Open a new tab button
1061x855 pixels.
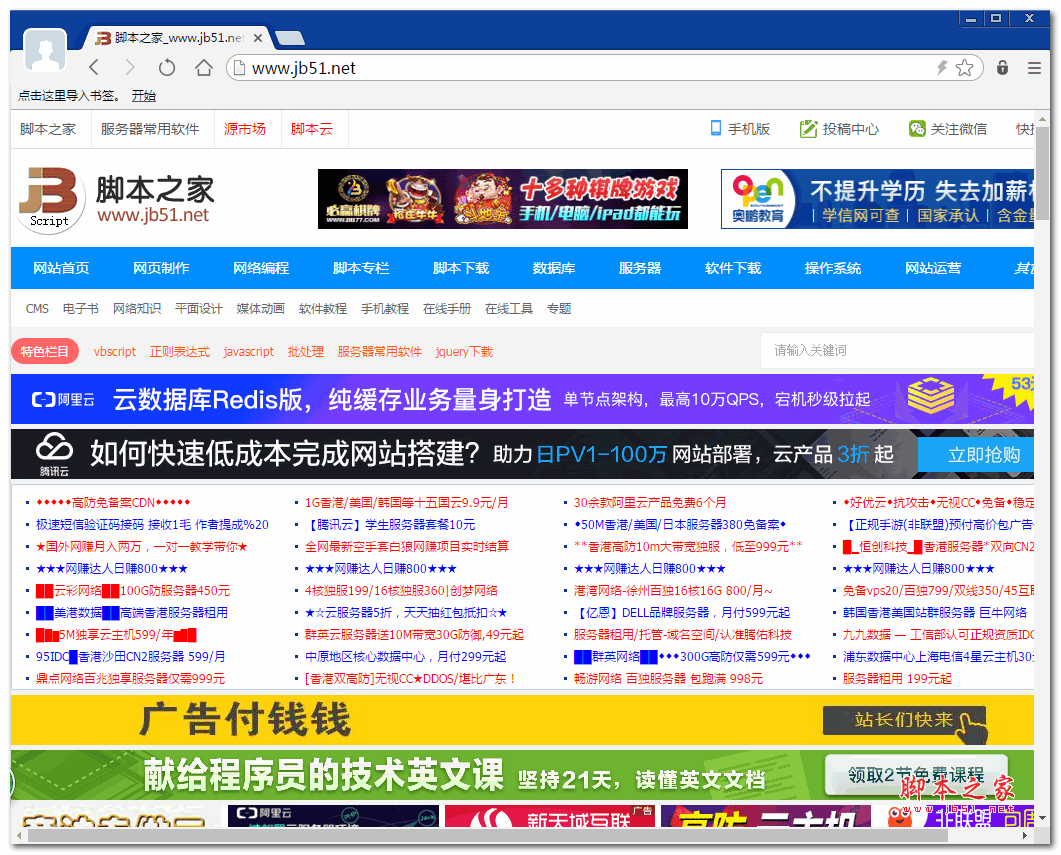point(290,38)
